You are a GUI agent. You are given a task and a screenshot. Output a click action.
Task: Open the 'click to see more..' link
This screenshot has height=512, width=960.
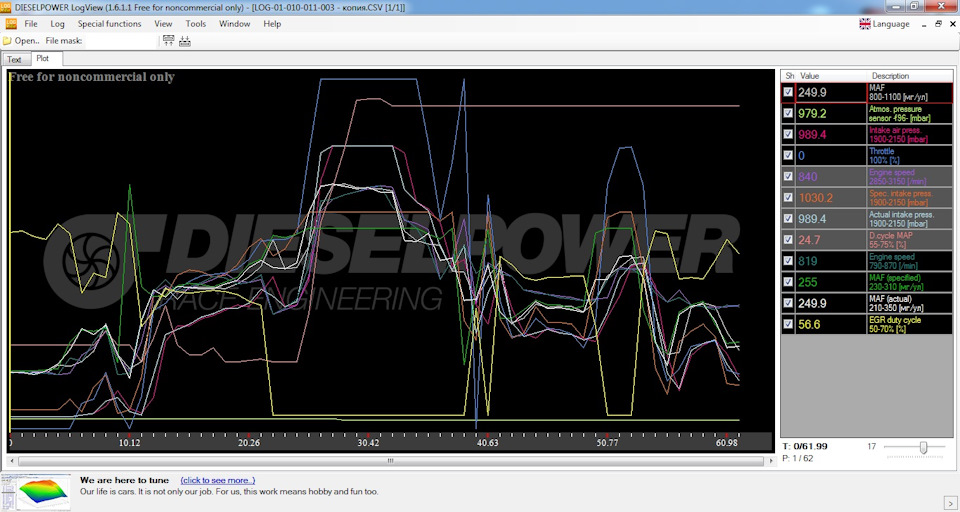(218, 480)
